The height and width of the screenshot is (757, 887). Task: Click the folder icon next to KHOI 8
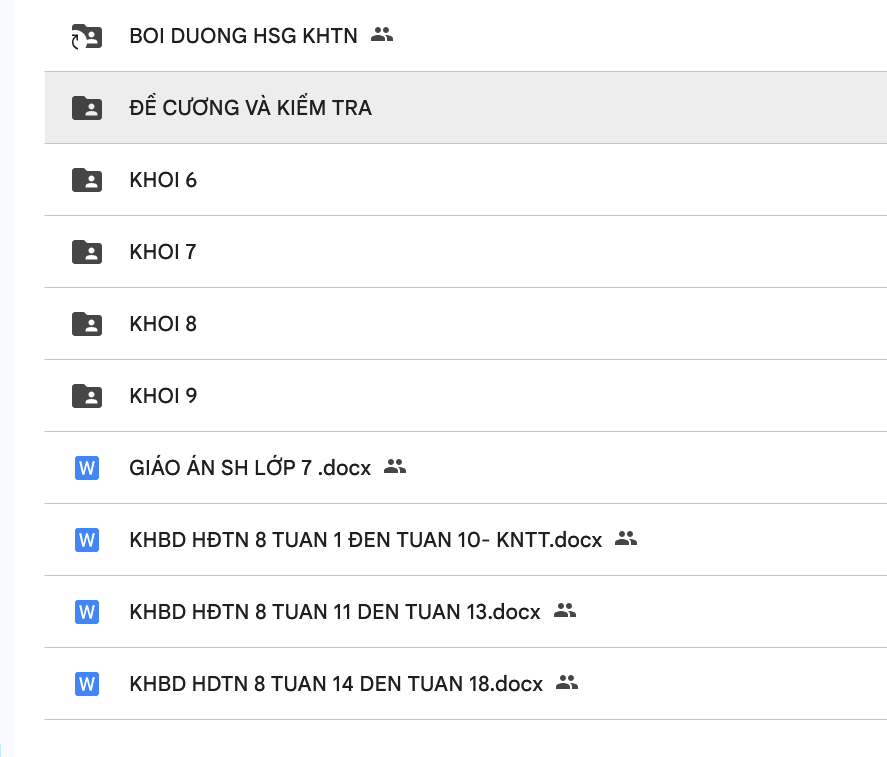87,324
